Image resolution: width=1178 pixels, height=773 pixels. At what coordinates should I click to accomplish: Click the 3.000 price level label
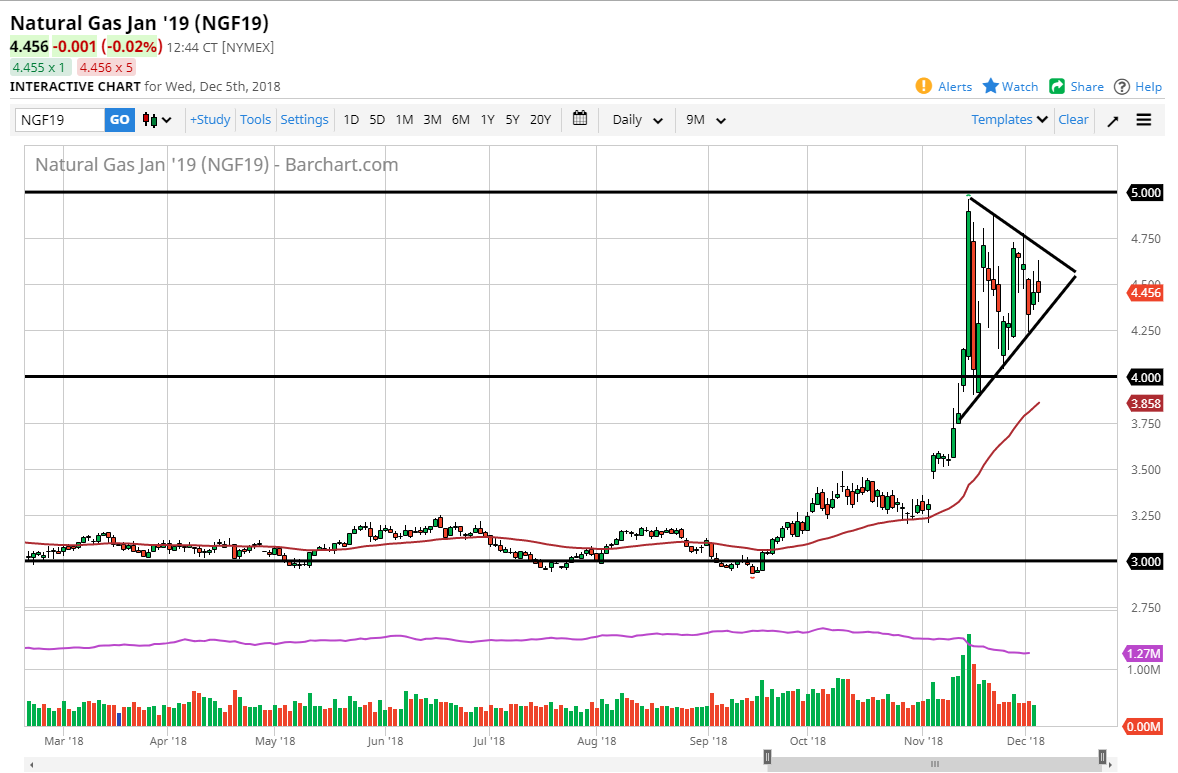[x=1145, y=561]
